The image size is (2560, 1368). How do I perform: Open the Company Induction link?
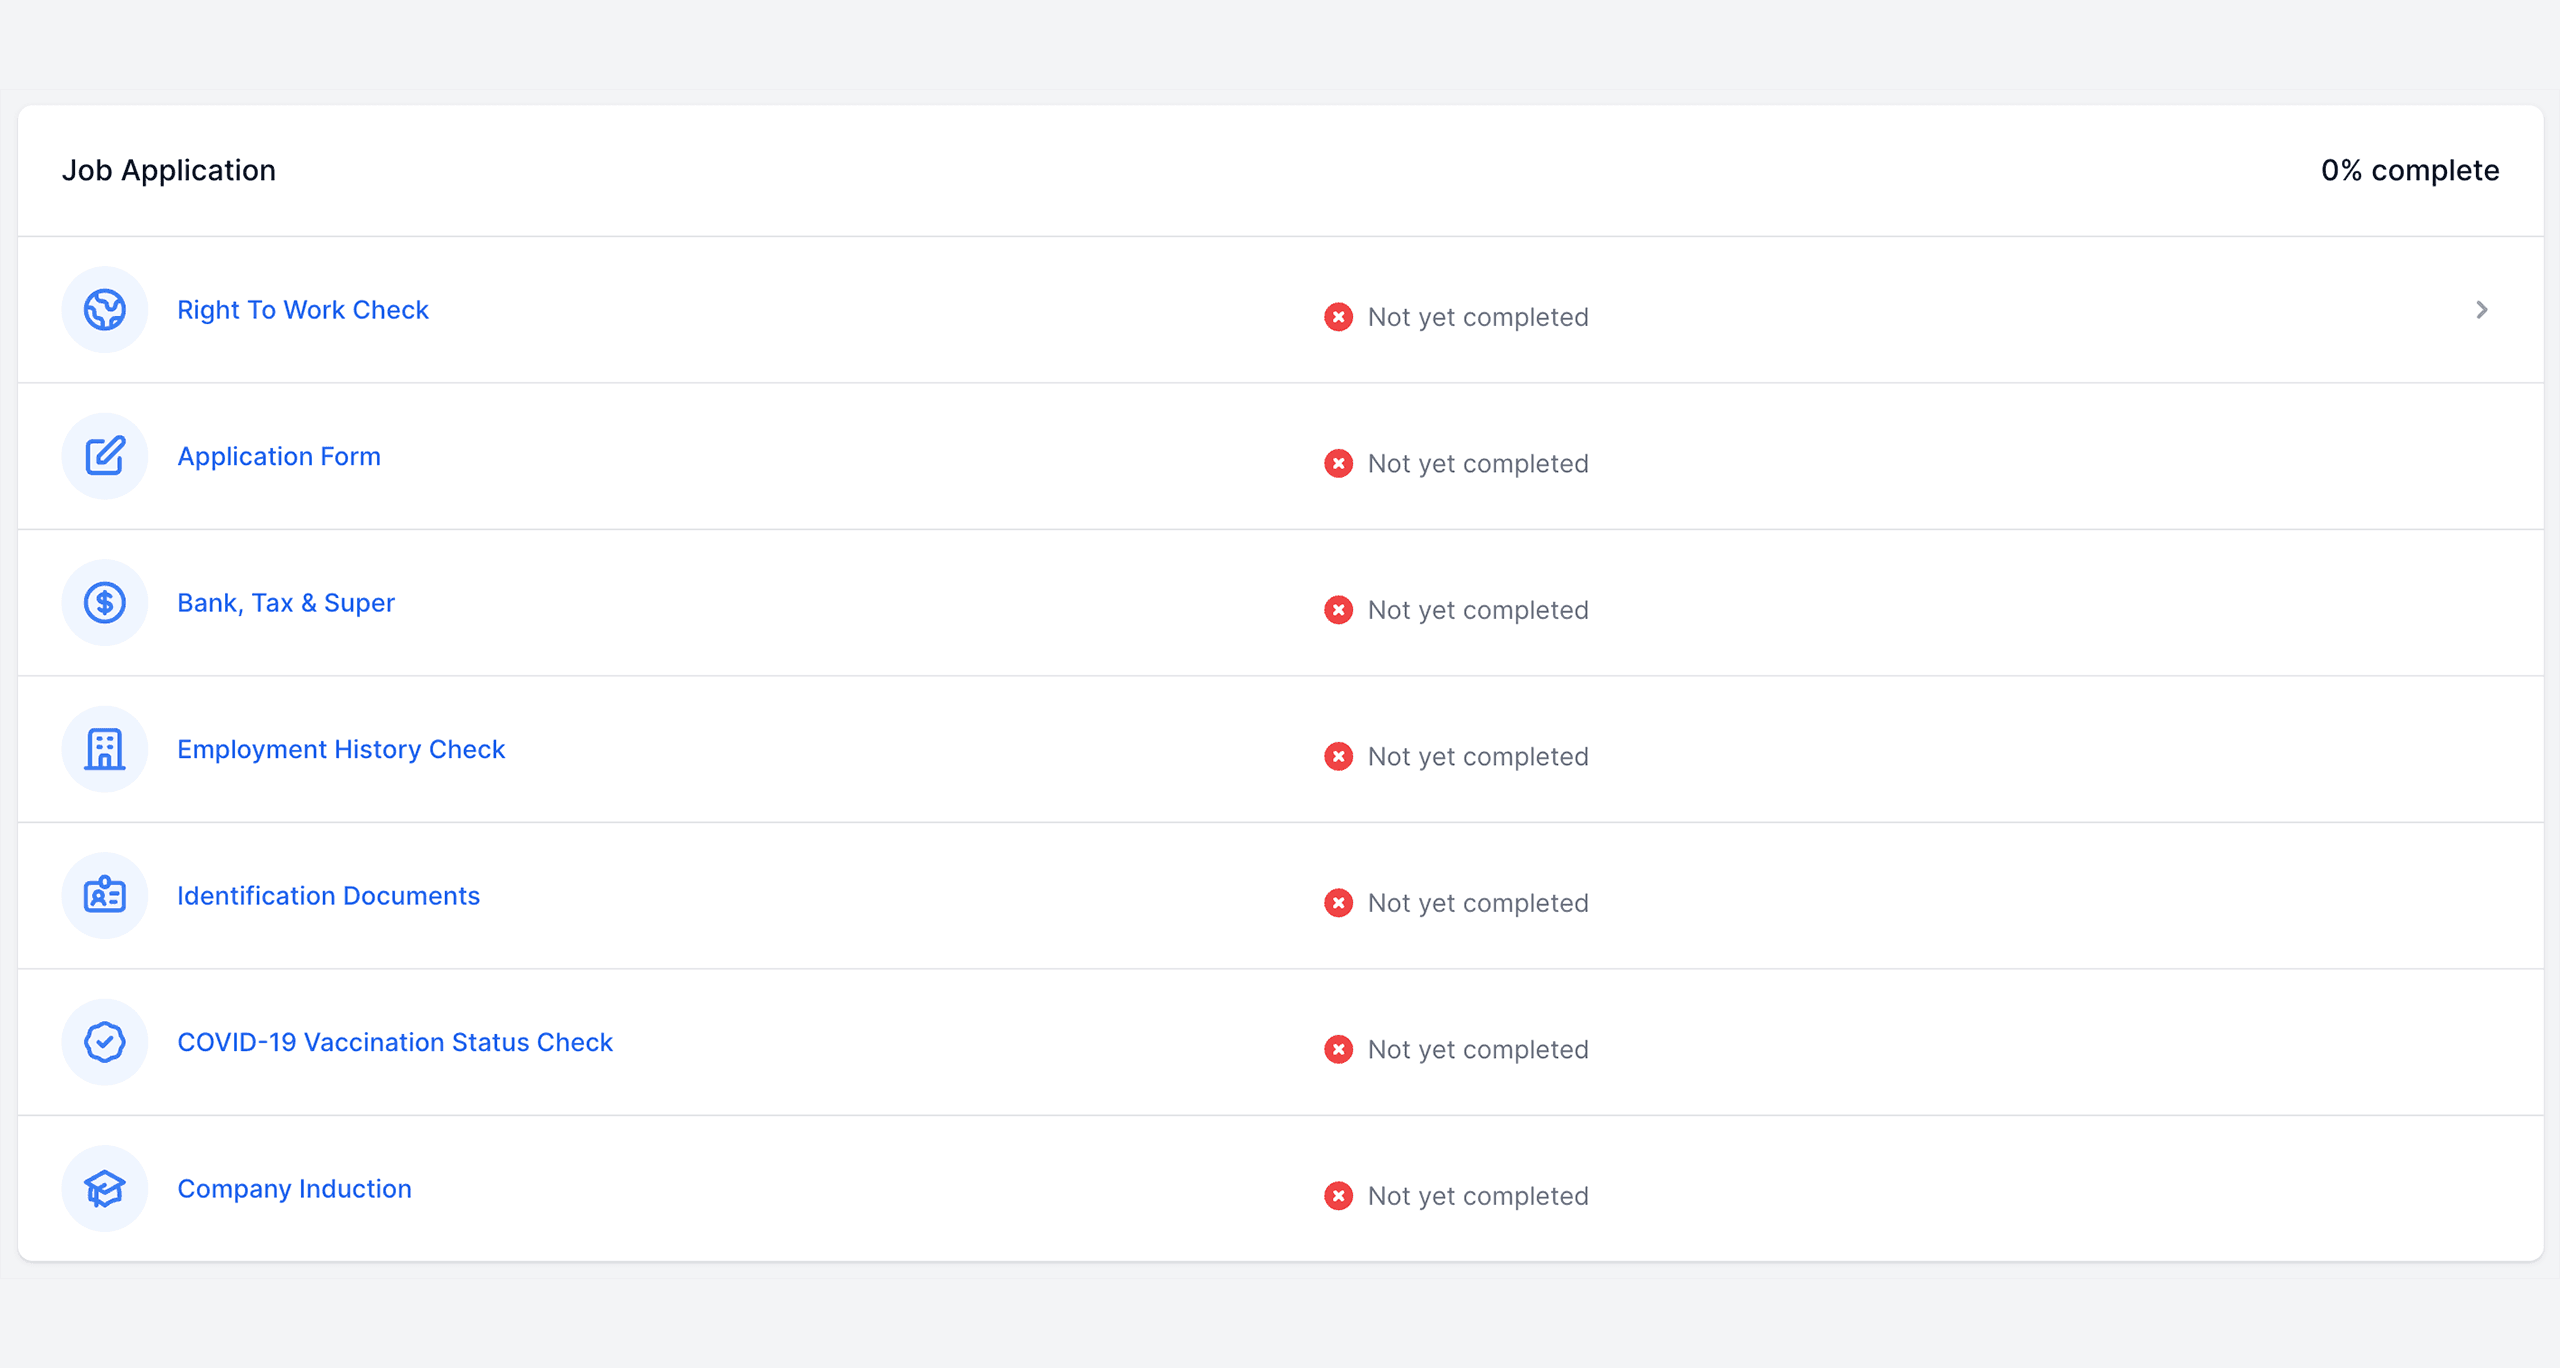coord(294,1189)
